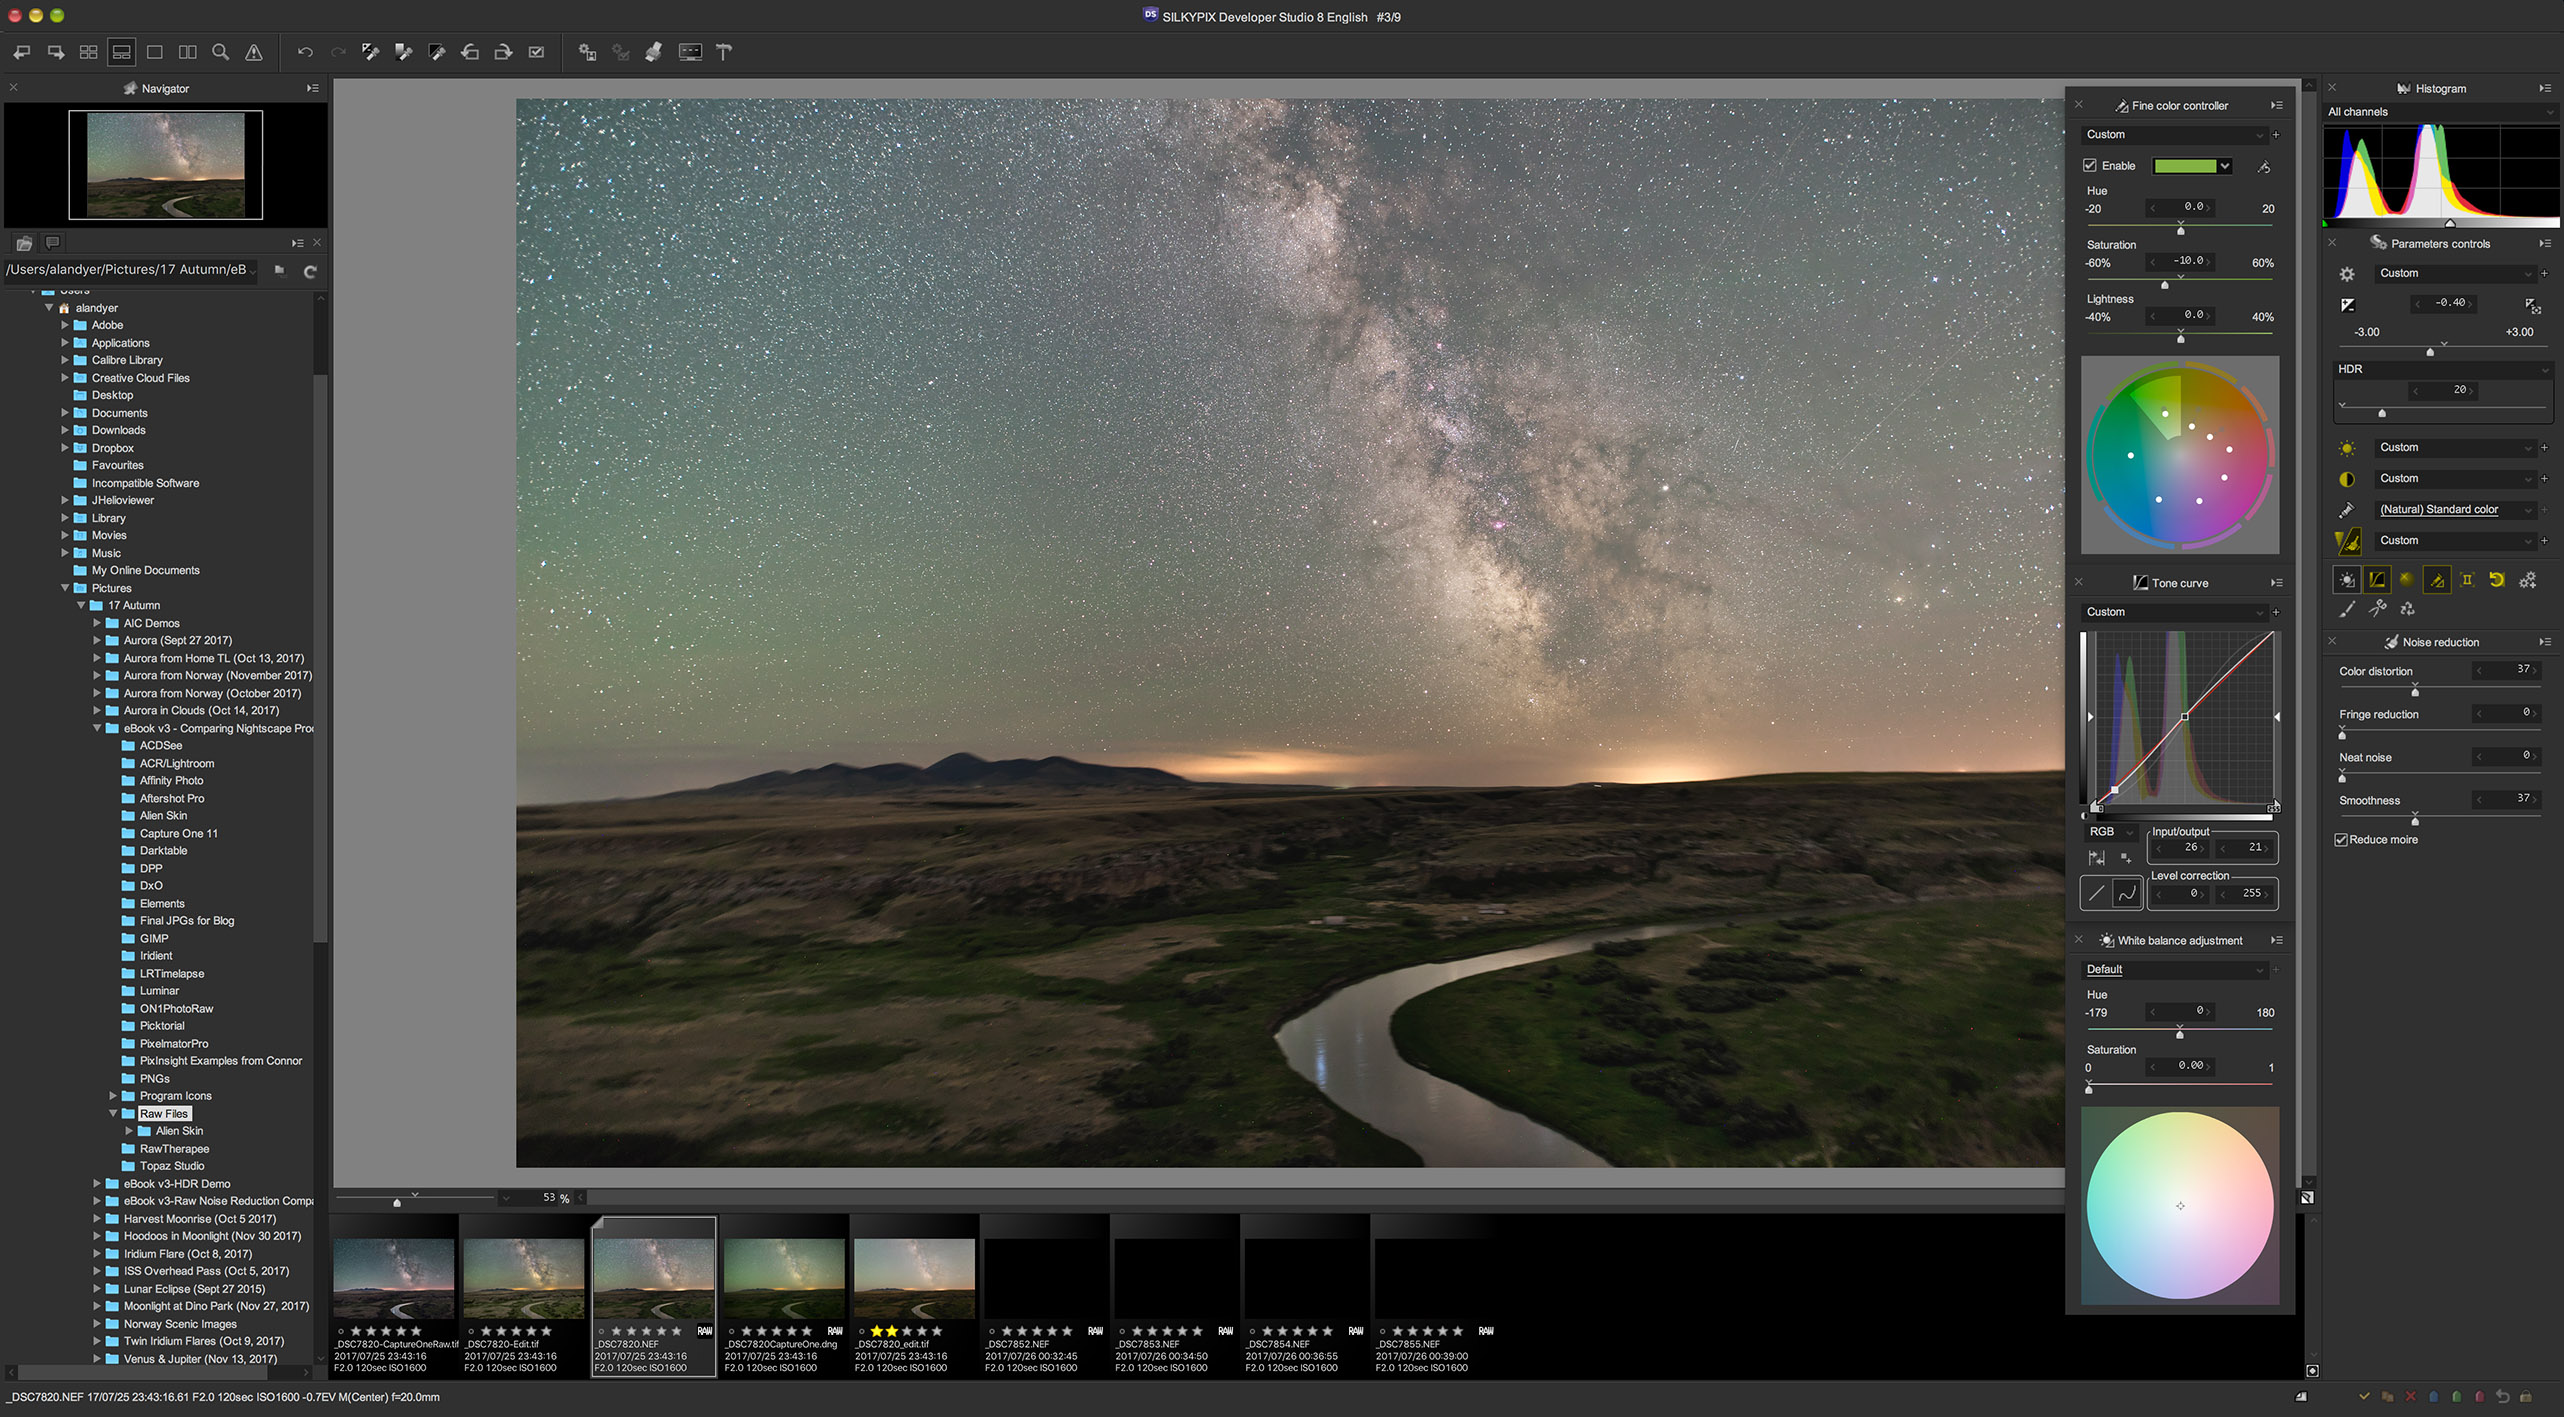Select the Topaz Studio folder
2564x1417 pixels.
(171, 1166)
